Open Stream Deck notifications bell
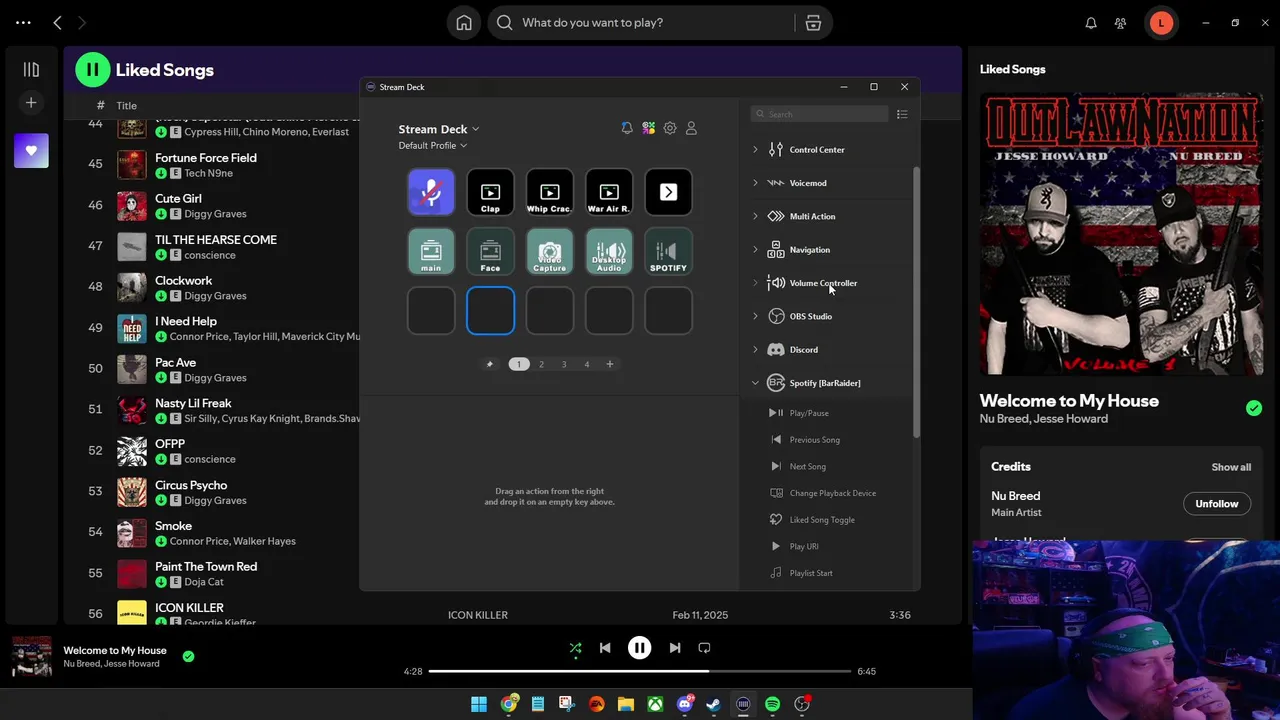 pyautogui.click(x=627, y=128)
